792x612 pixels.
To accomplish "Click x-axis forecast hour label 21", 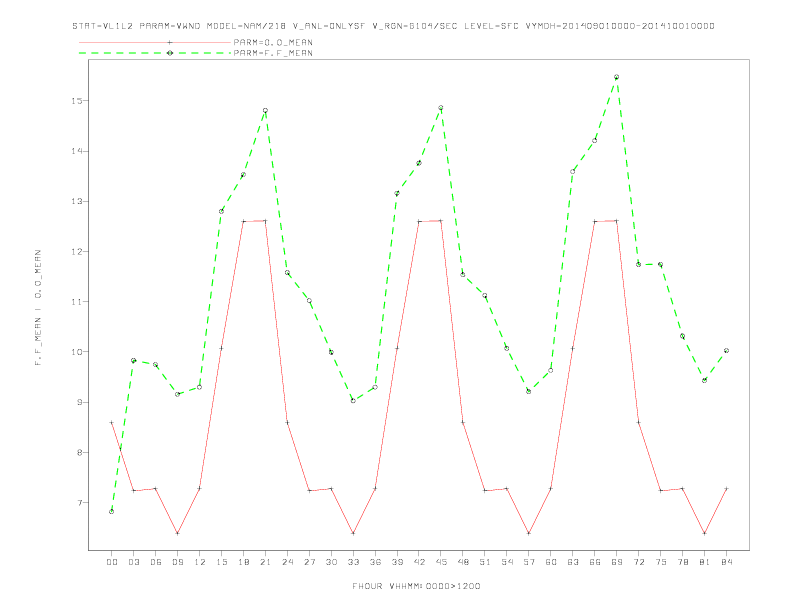I will click(265, 562).
